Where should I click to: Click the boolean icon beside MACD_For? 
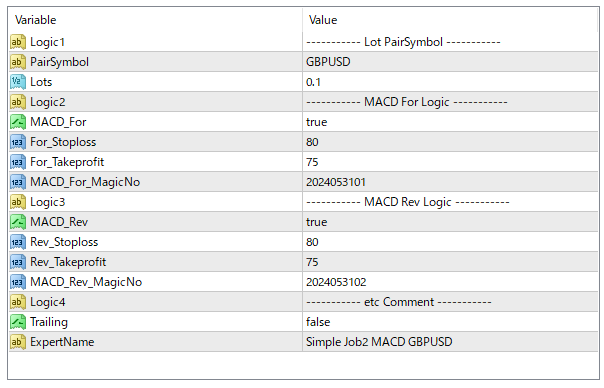(18, 122)
